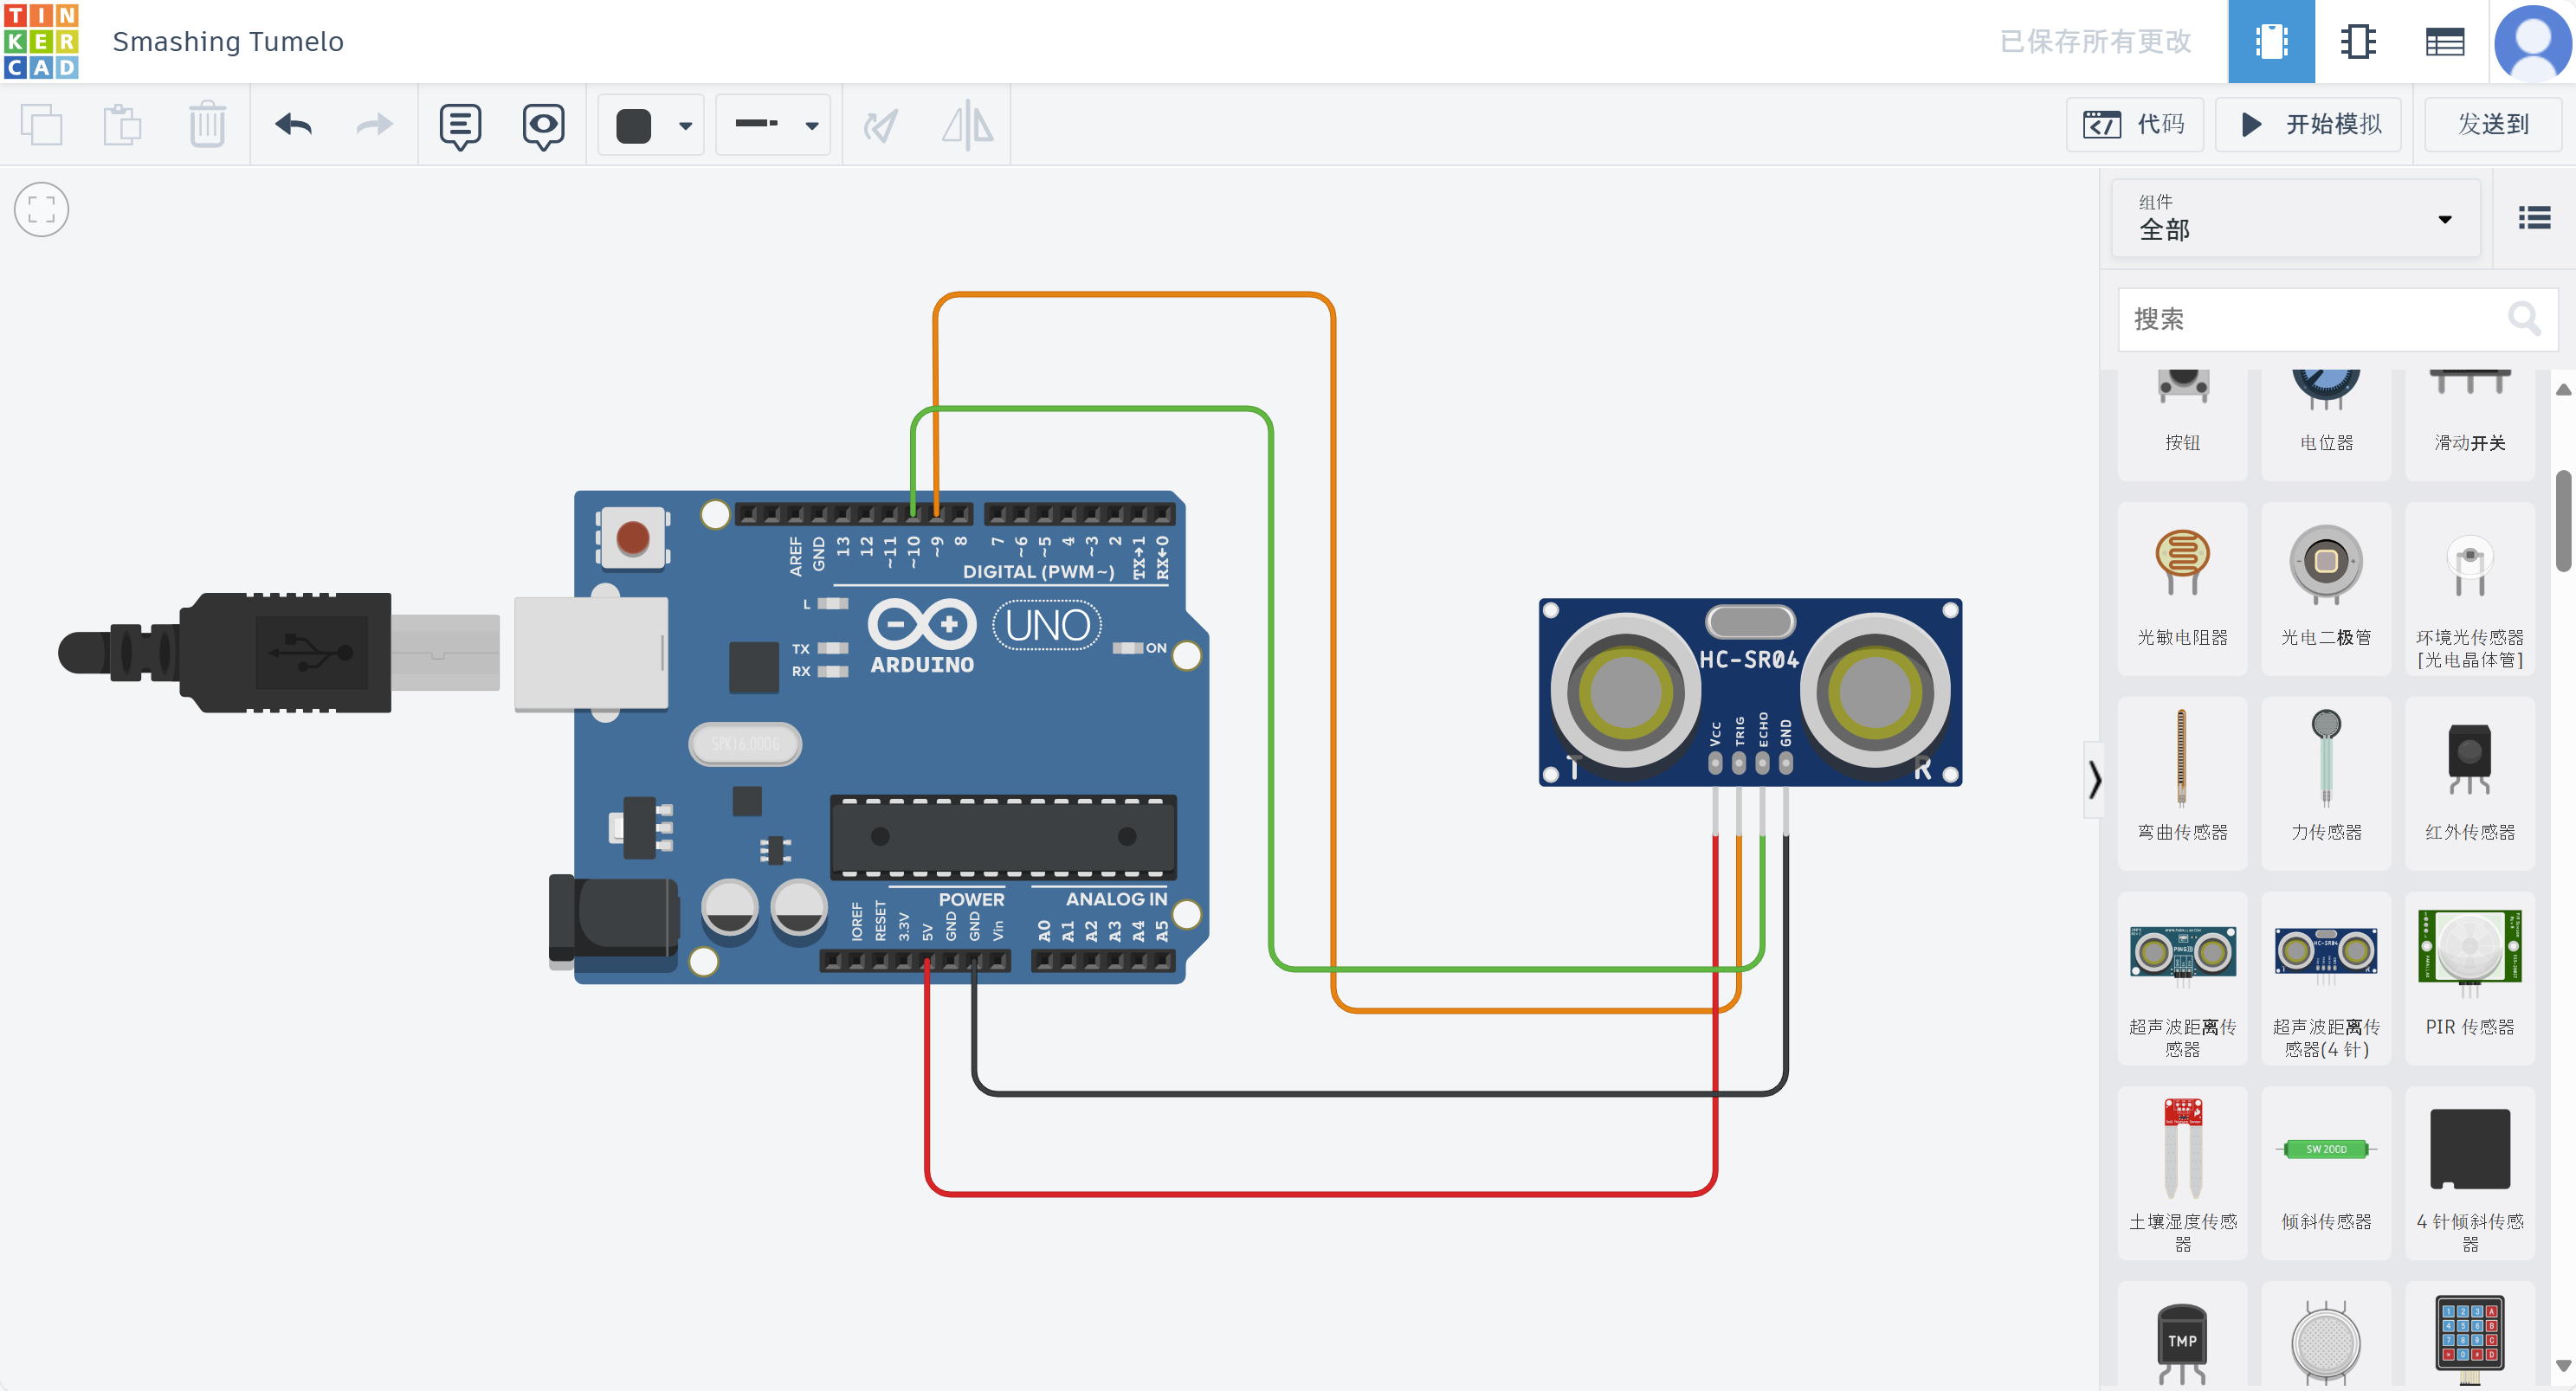
Task: Select the 光敏电阻器 photoresistor component
Action: point(2182,588)
